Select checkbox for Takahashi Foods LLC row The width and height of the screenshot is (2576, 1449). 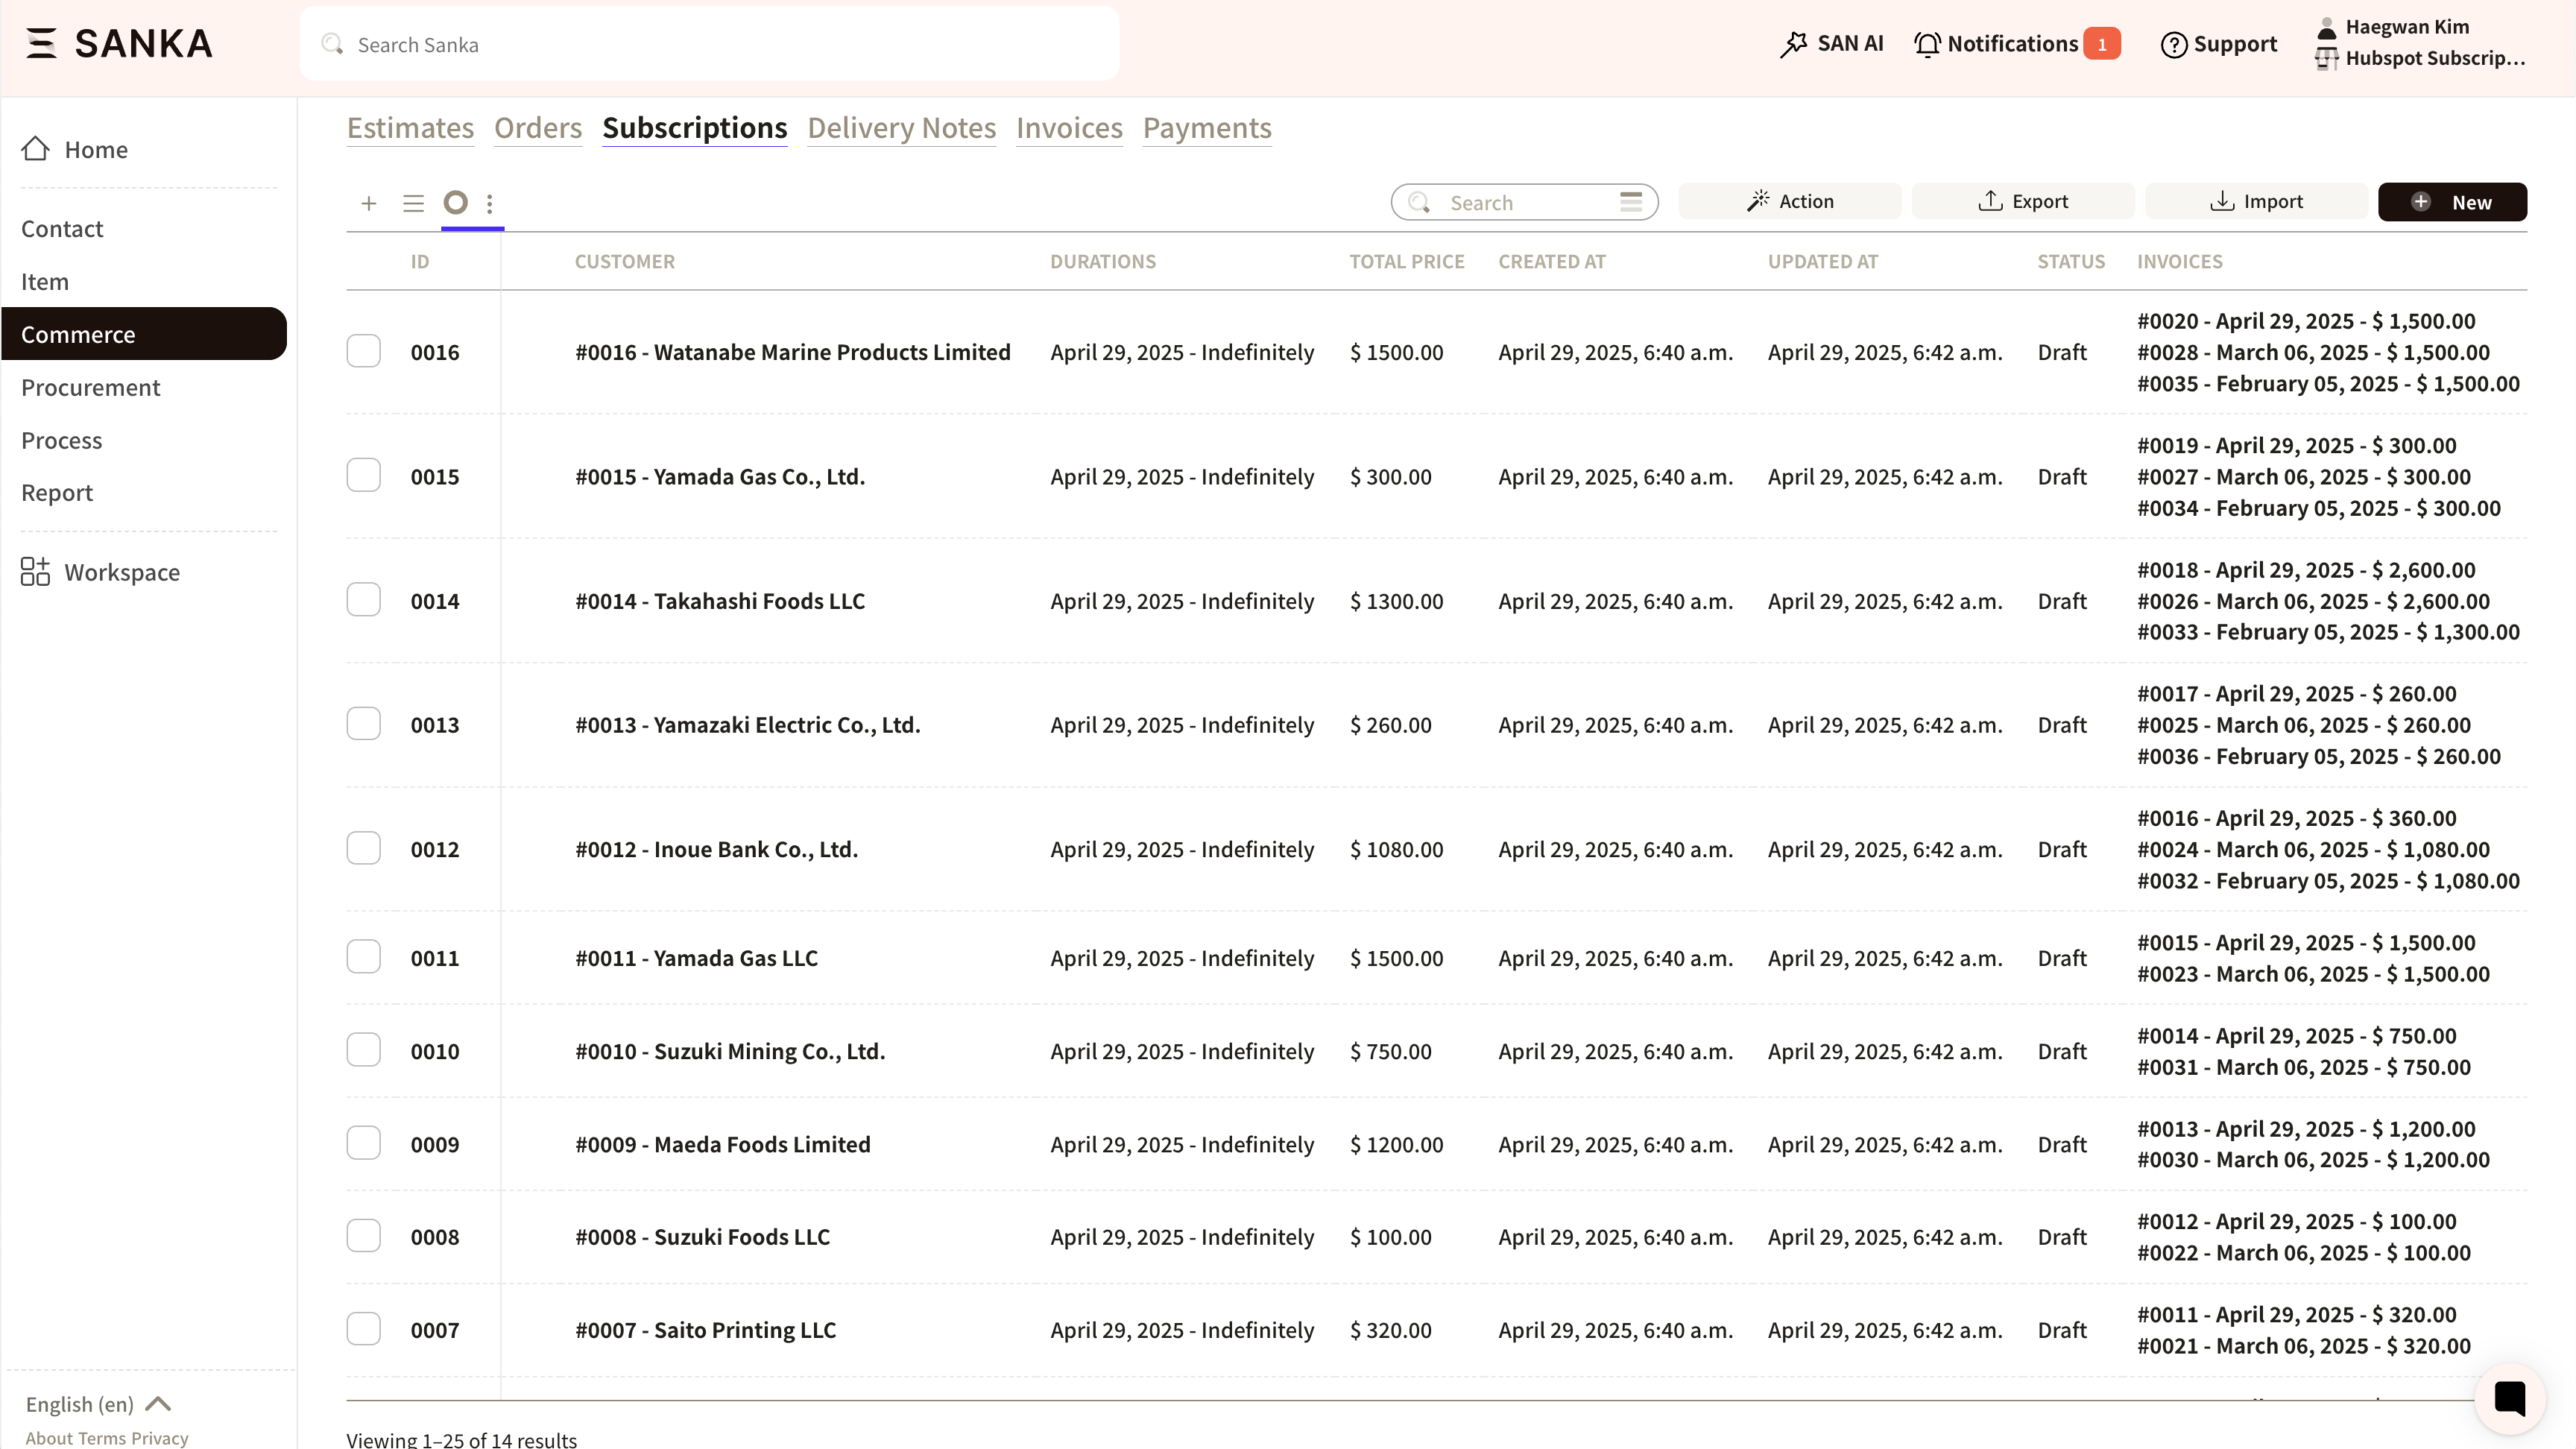click(x=364, y=600)
